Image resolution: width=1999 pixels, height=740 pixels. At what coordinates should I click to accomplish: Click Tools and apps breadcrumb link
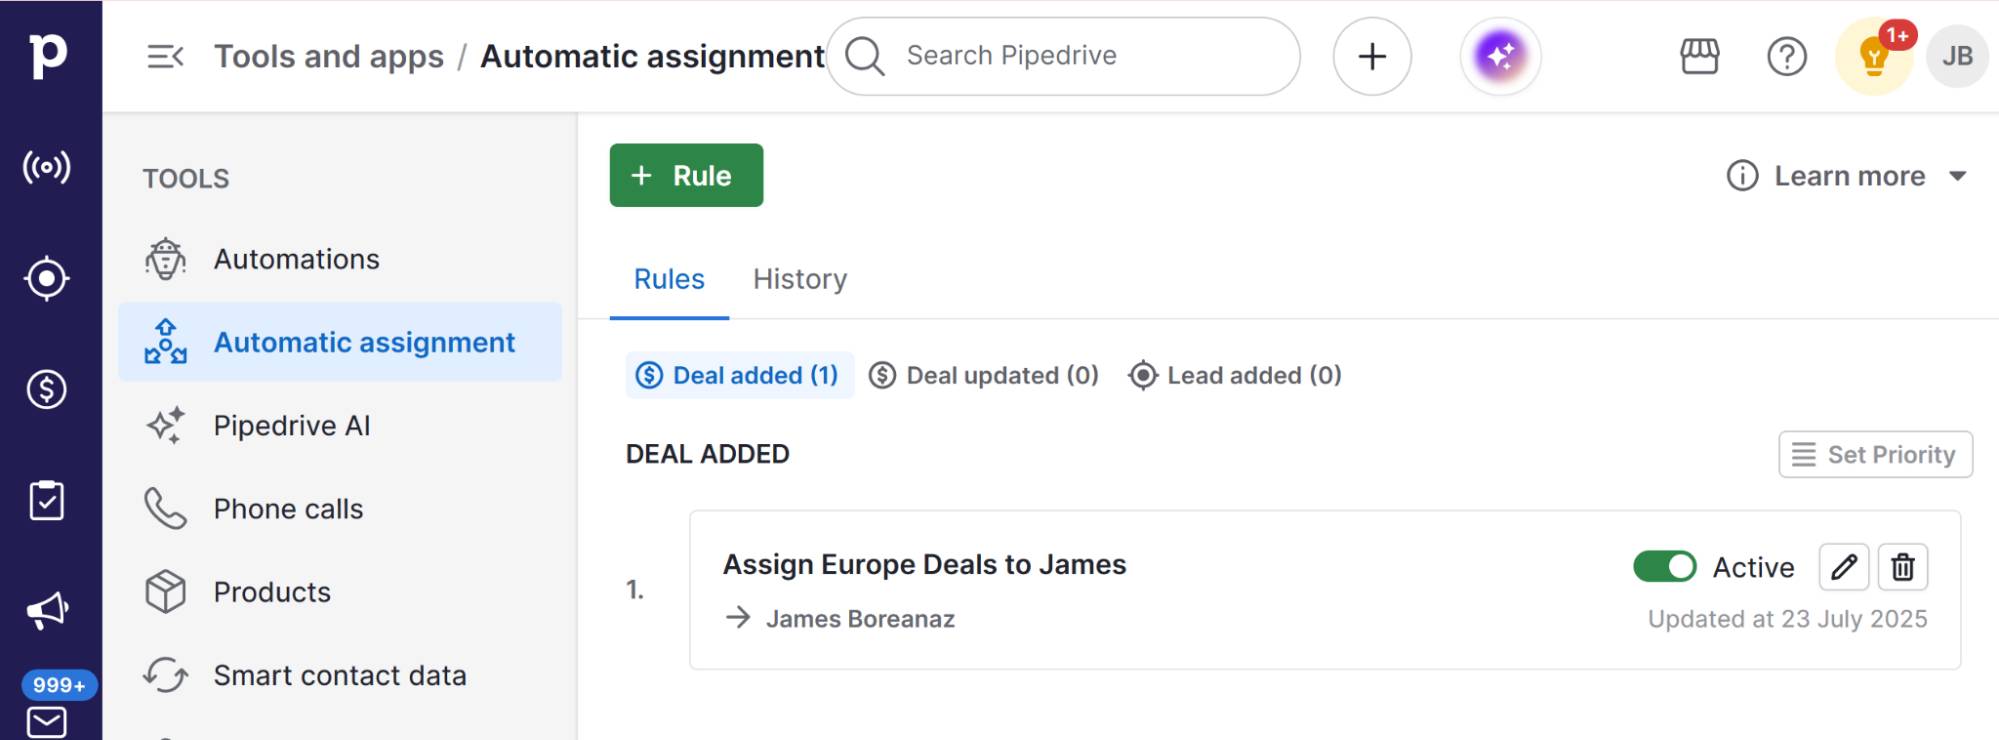pyautogui.click(x=329, y=56)
